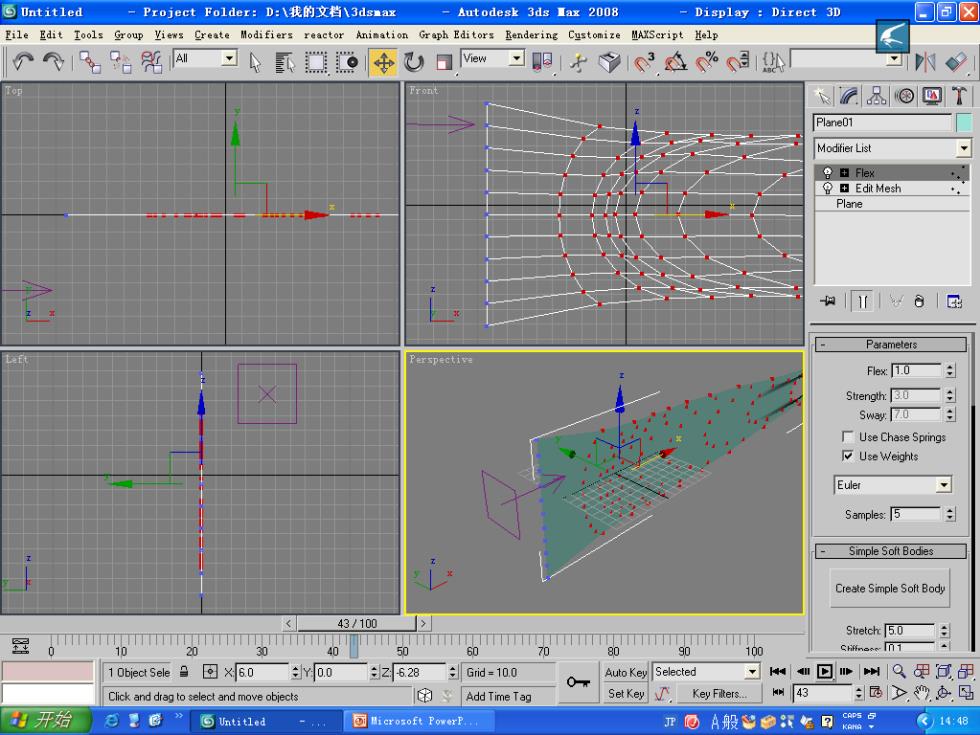Click the Key Filters button
980x735 pixels.
[719, 693]
